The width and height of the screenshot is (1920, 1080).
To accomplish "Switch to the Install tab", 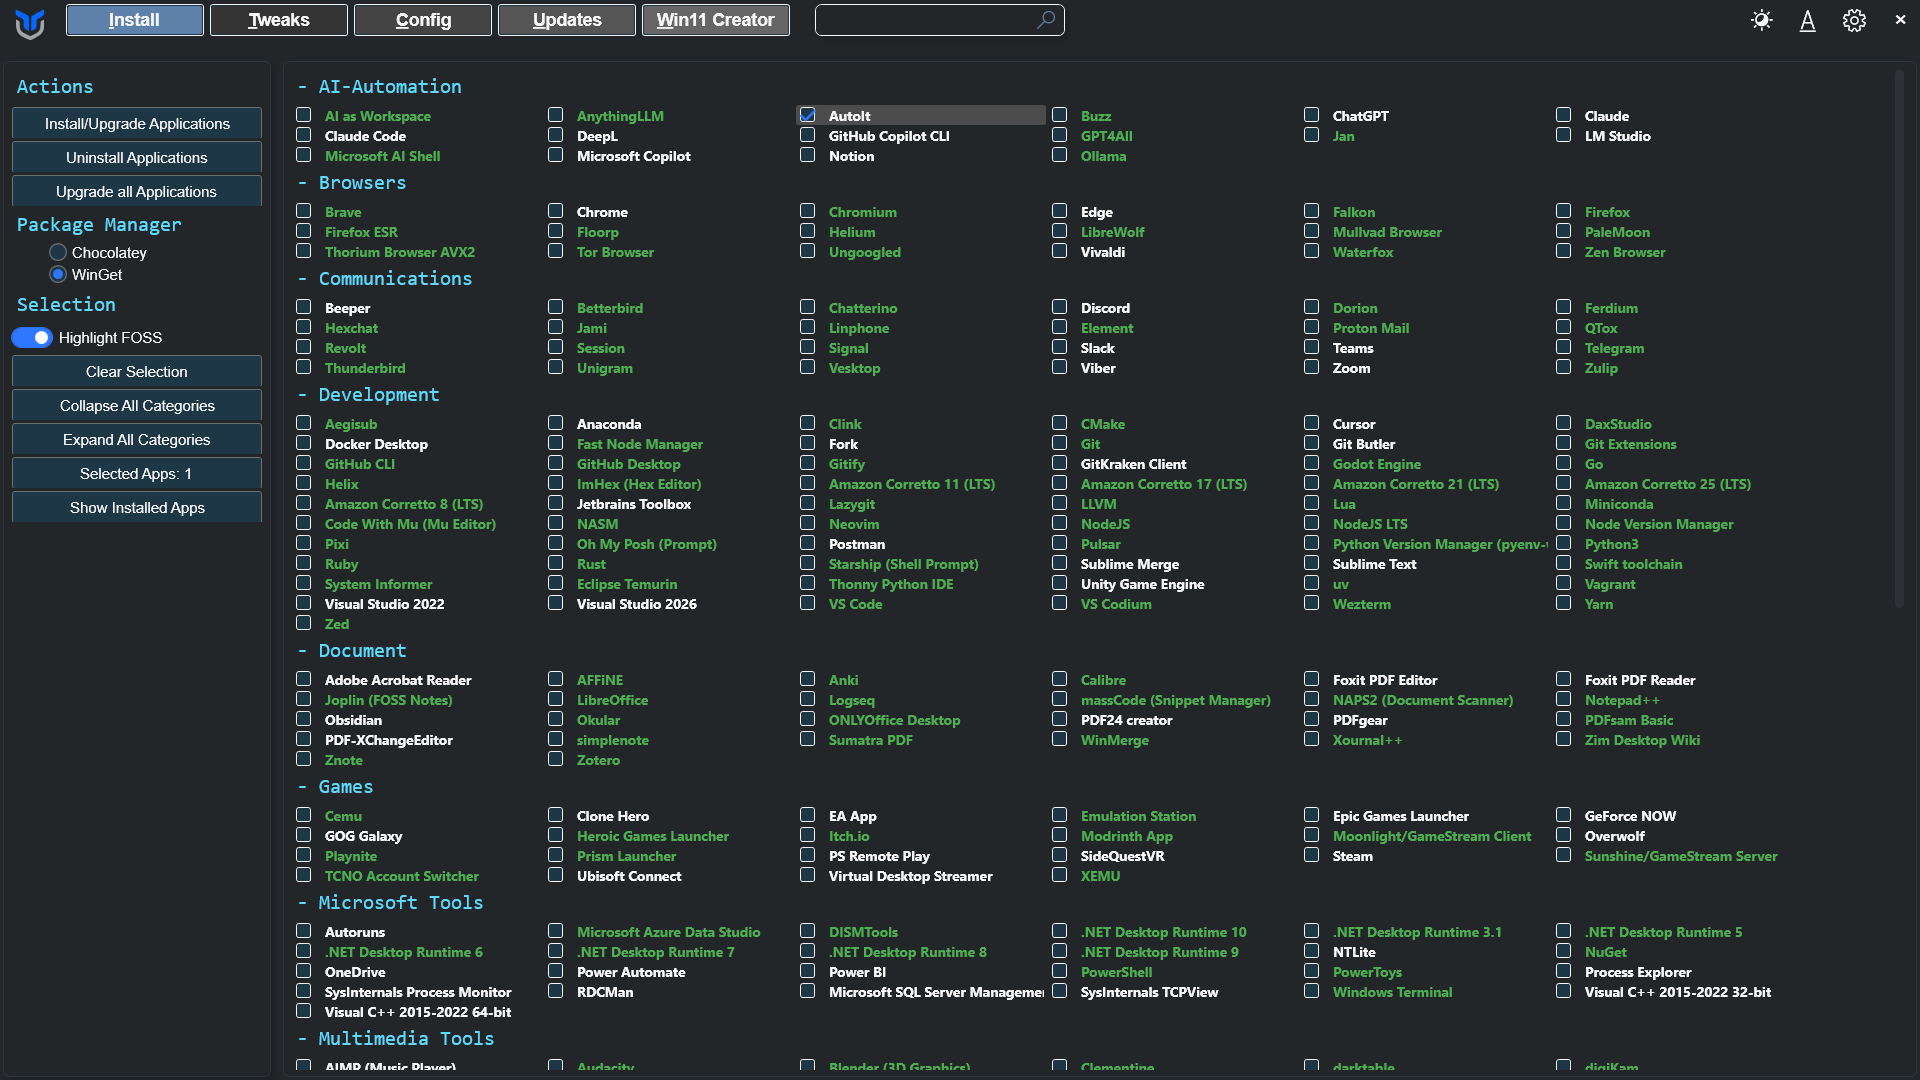I will (x=135, y=20).
